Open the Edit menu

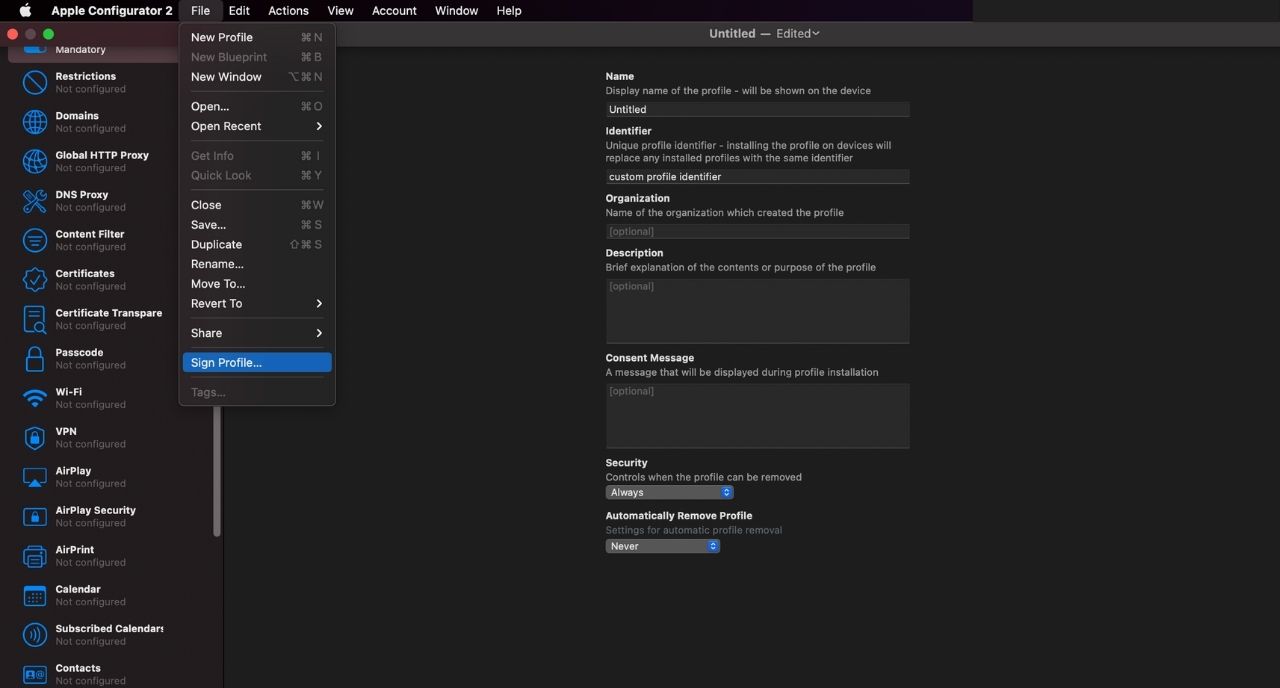pos(239,11)
